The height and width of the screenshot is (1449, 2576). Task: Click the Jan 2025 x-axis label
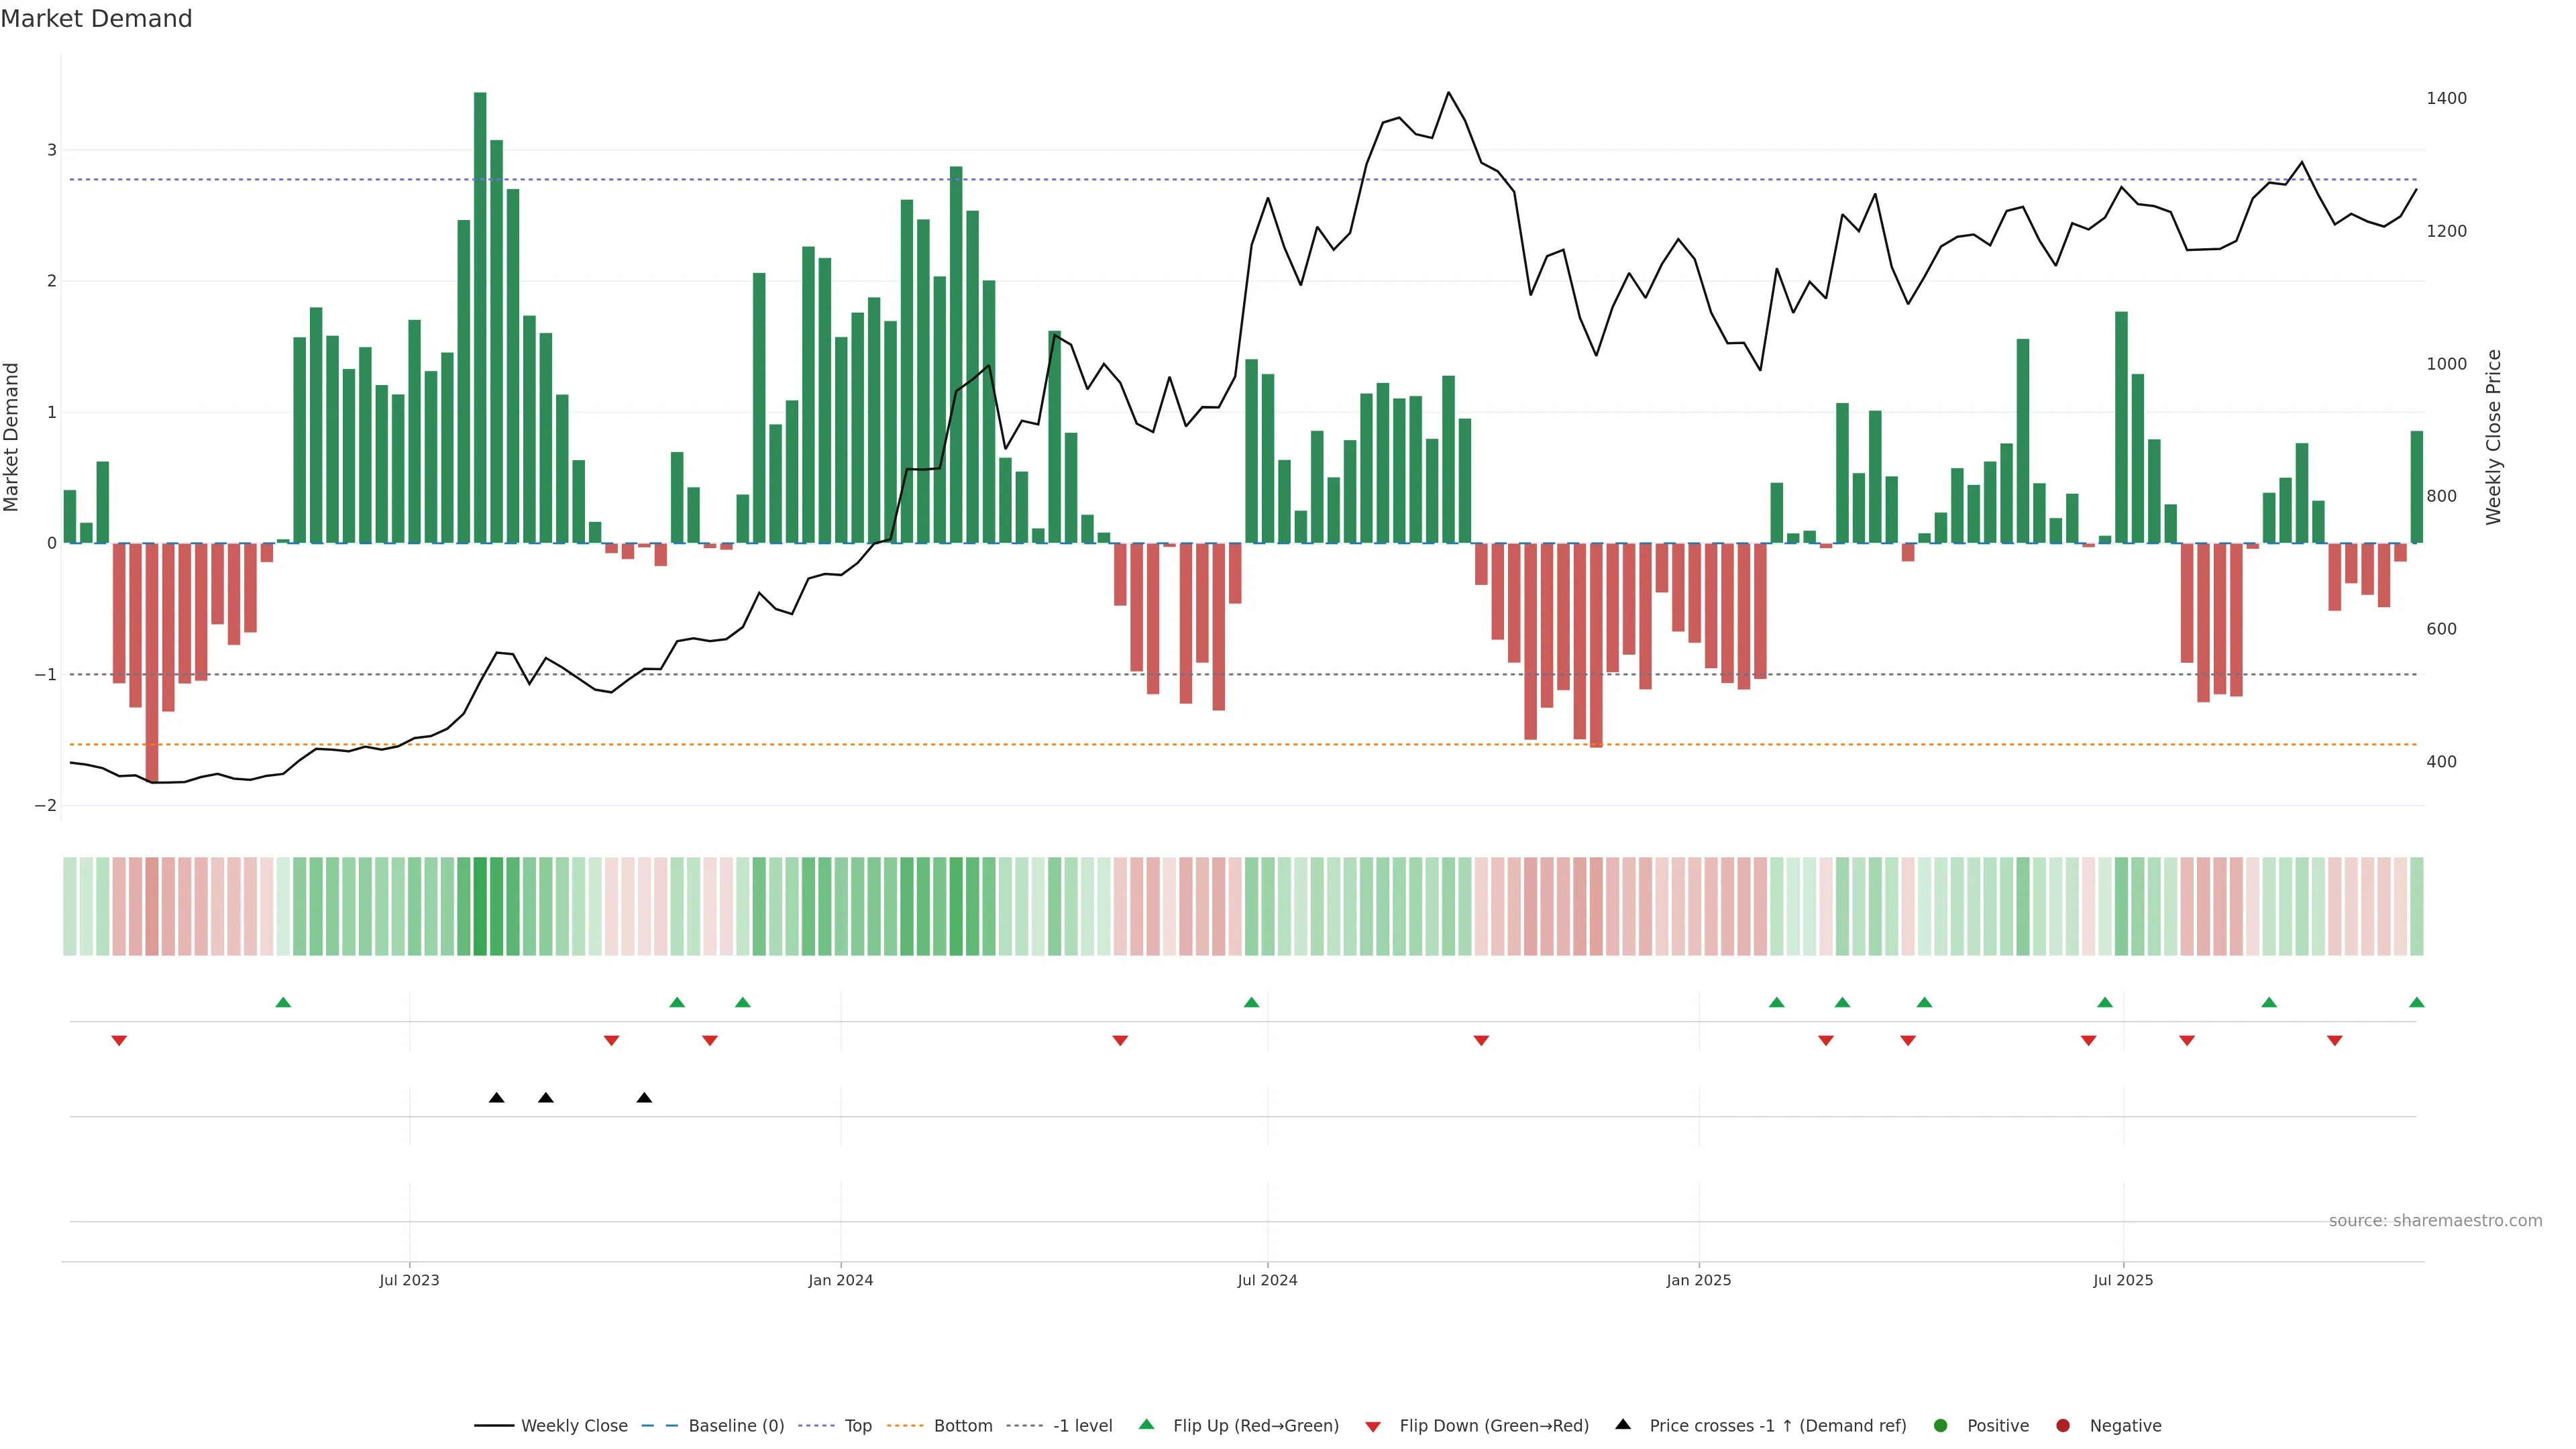tap(1698, 1280)
